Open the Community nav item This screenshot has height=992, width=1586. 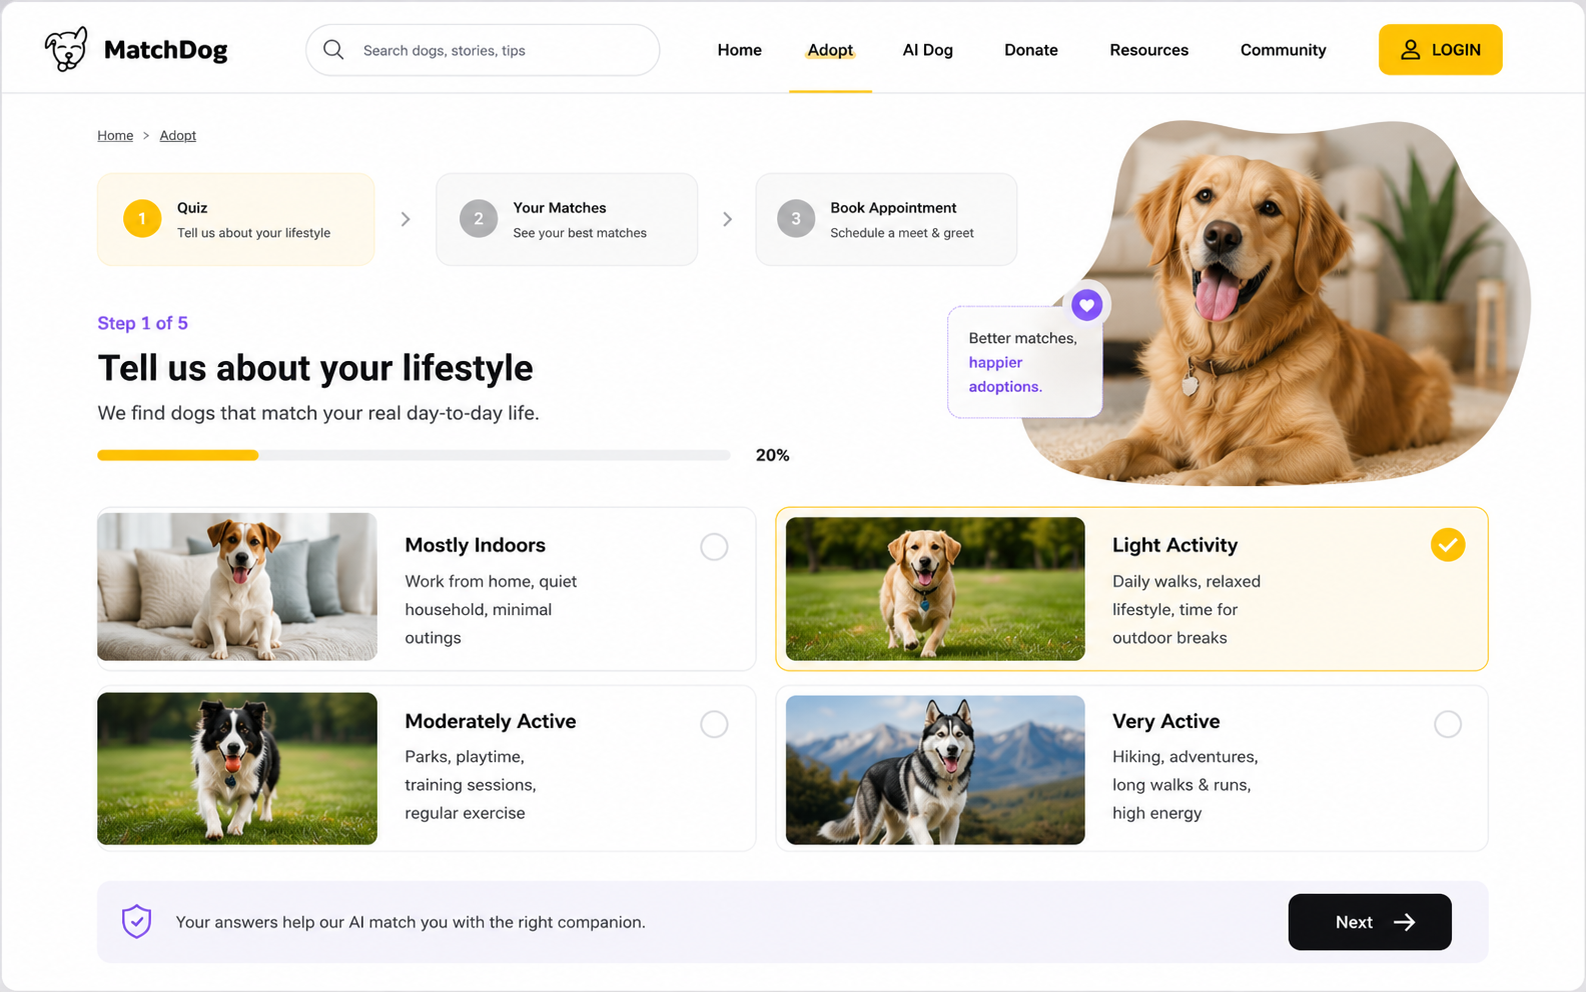click(1283, 50)
